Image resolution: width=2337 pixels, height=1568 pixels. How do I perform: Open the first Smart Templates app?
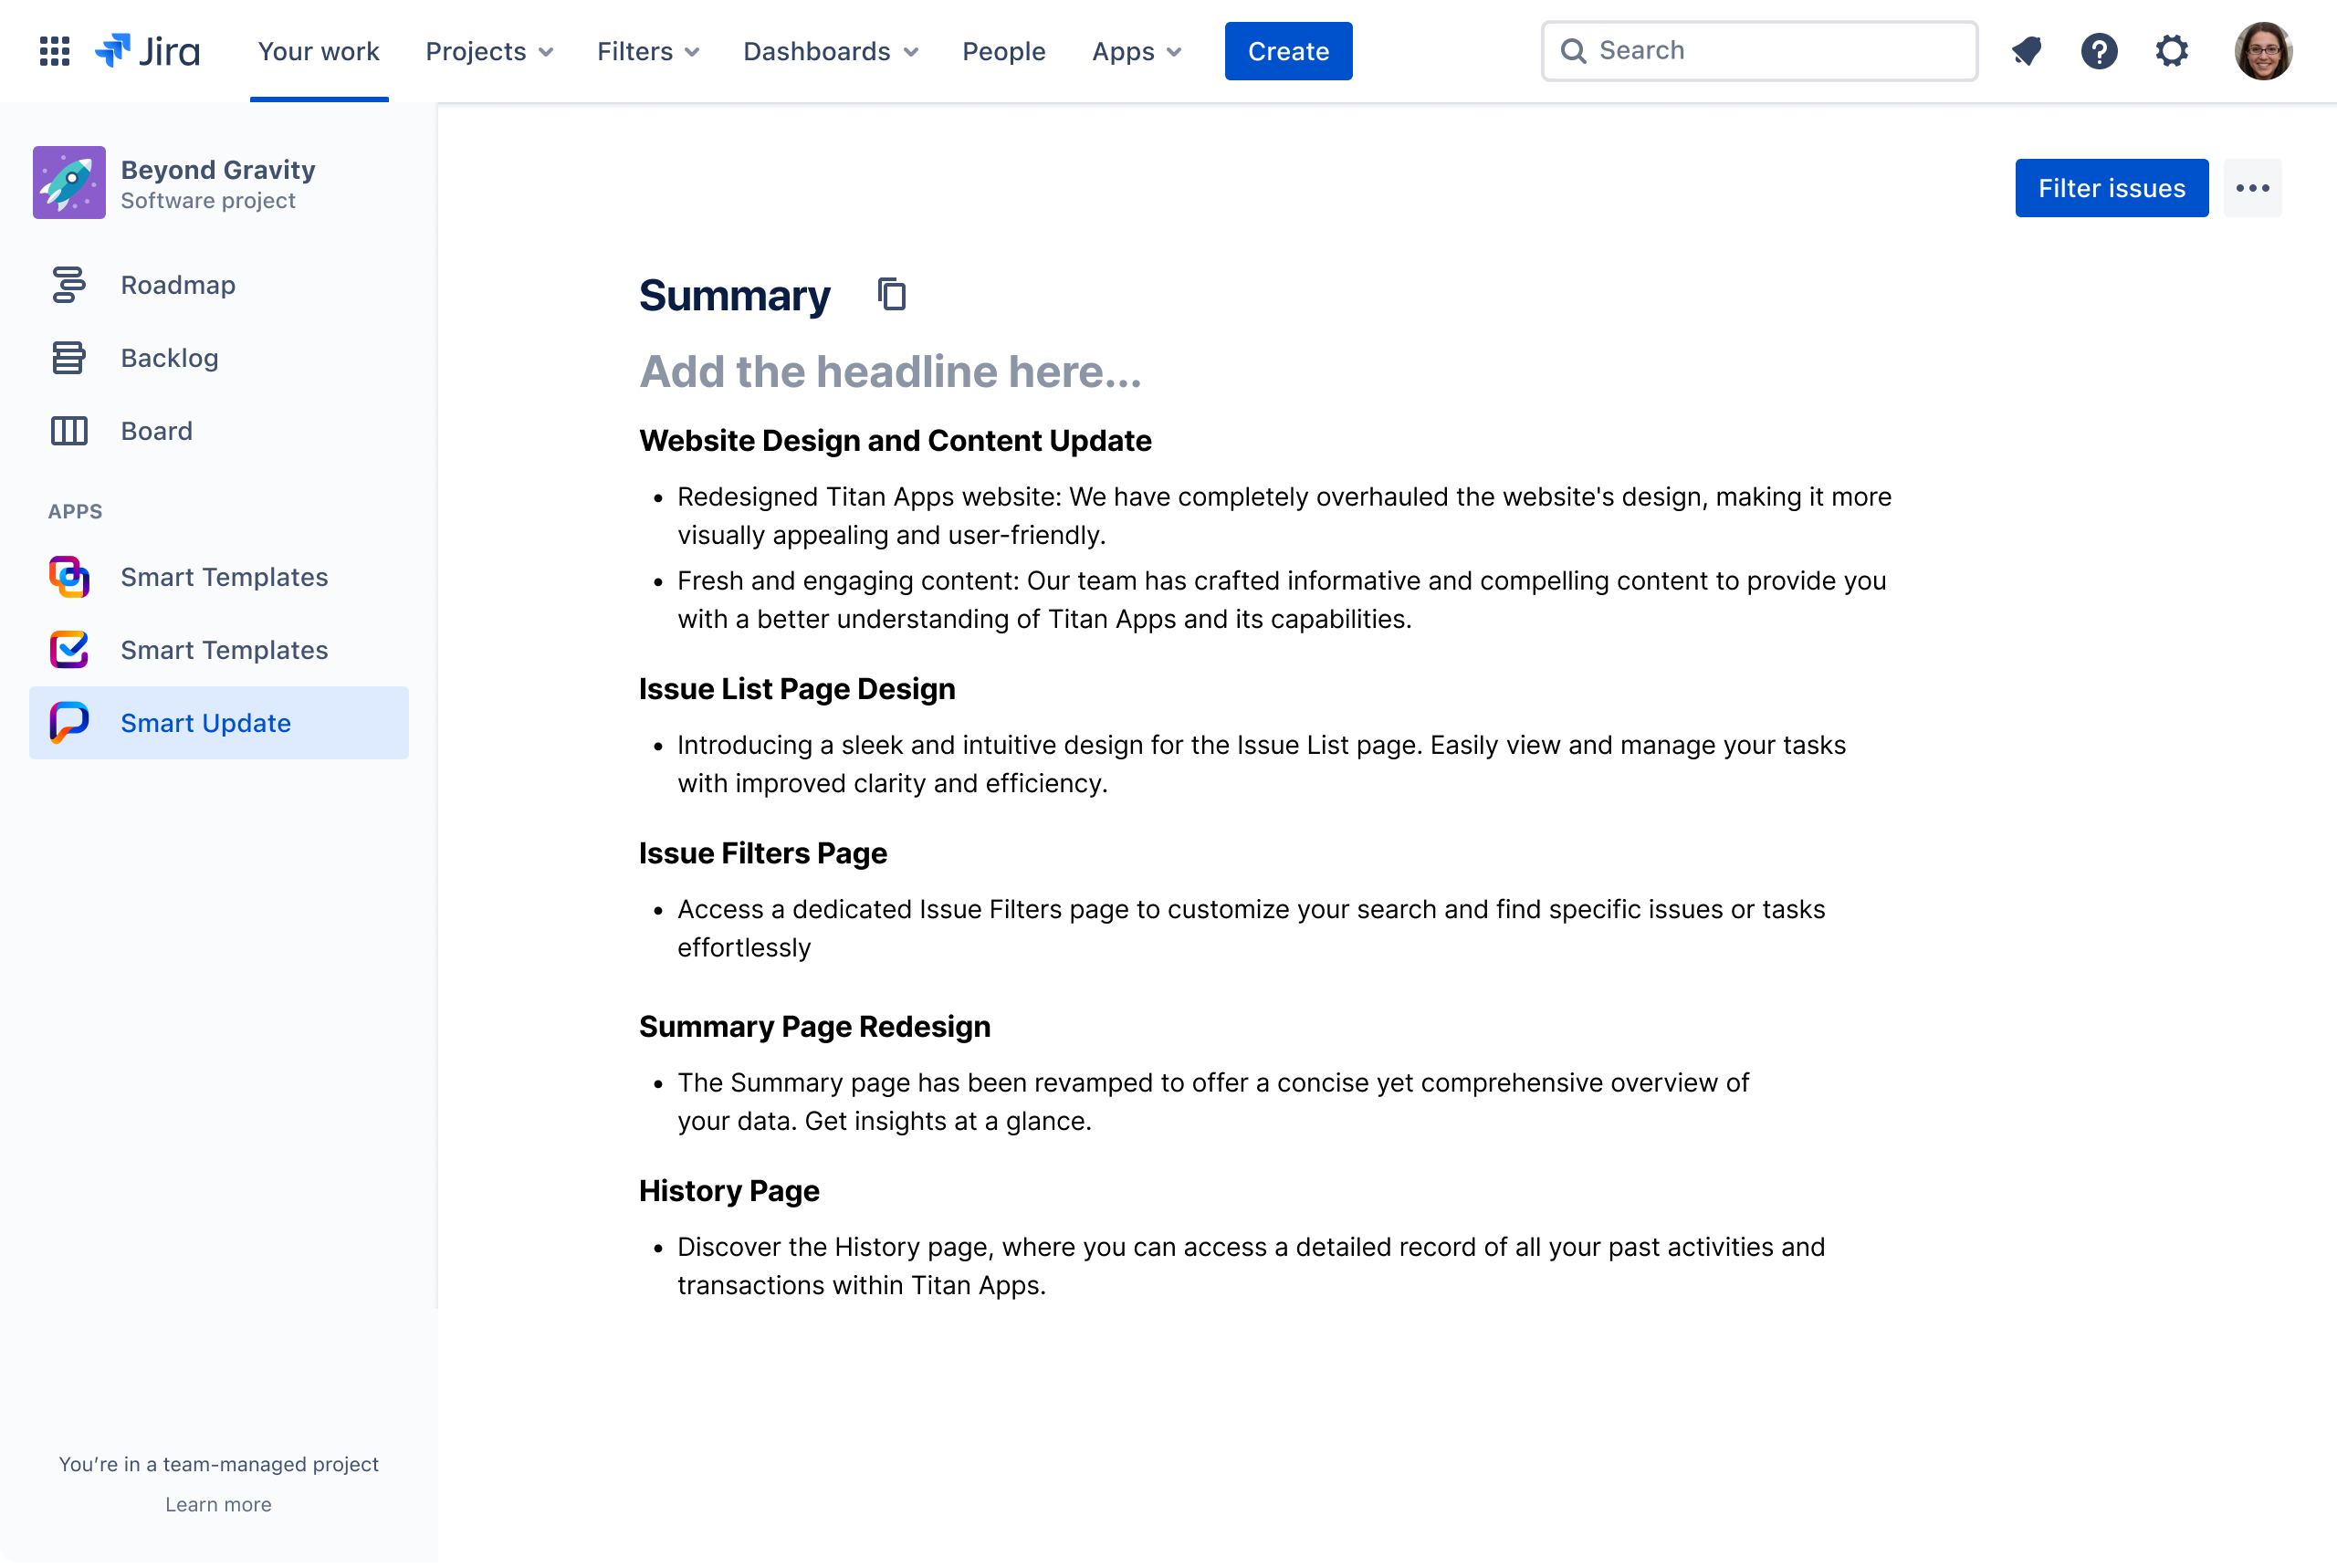point(224,577)
